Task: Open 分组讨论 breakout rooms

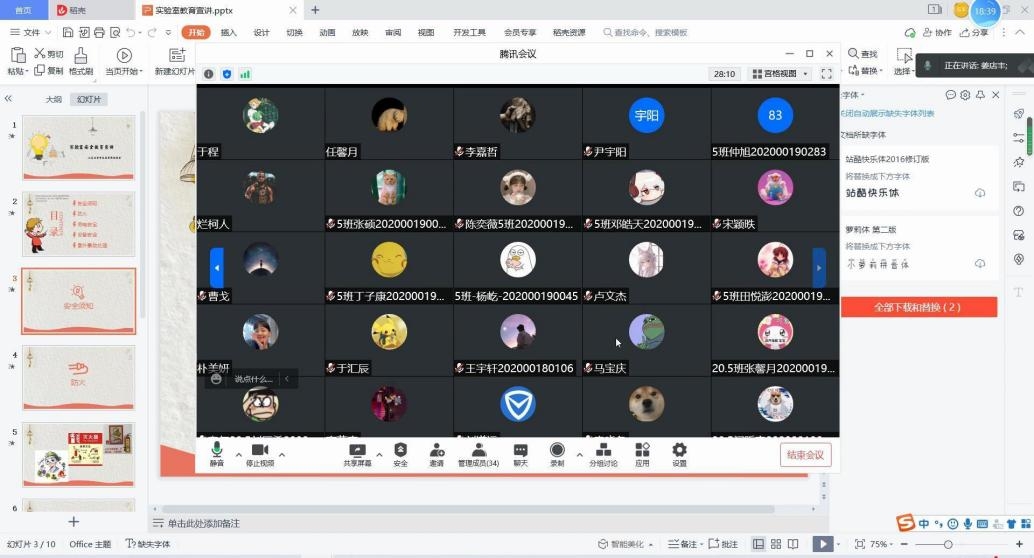Action: tap(603, 453)
